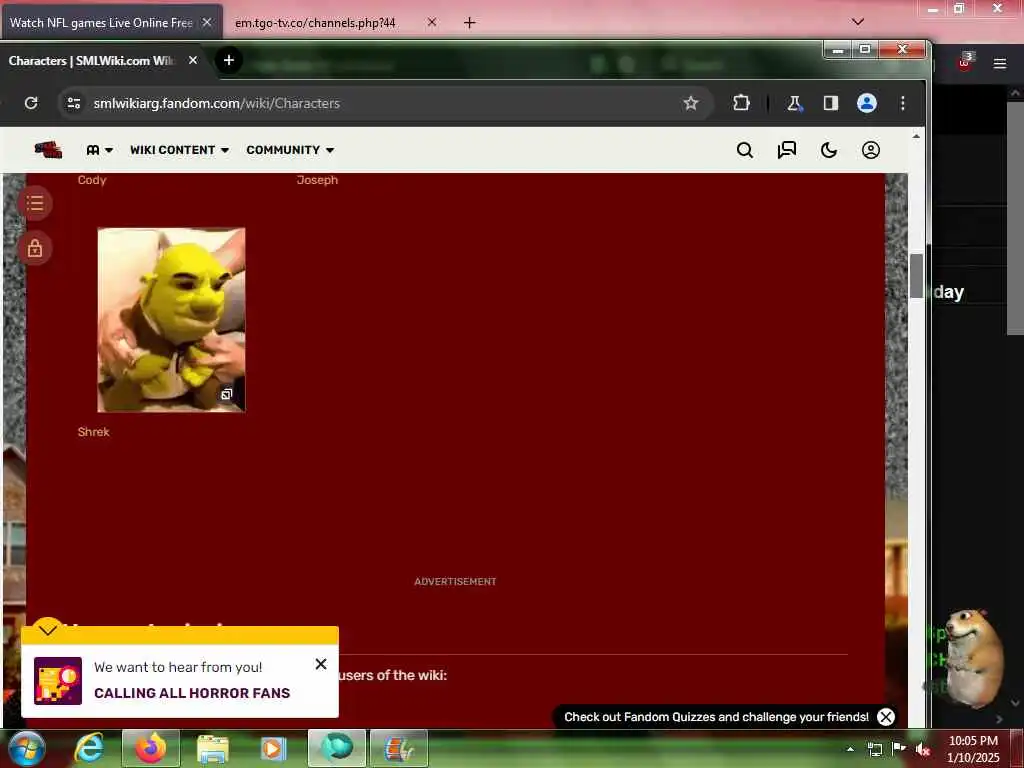This screenshot has height=768, width=1024.
Task: Open the wiki Discuss icon
Action: (786, 150)
